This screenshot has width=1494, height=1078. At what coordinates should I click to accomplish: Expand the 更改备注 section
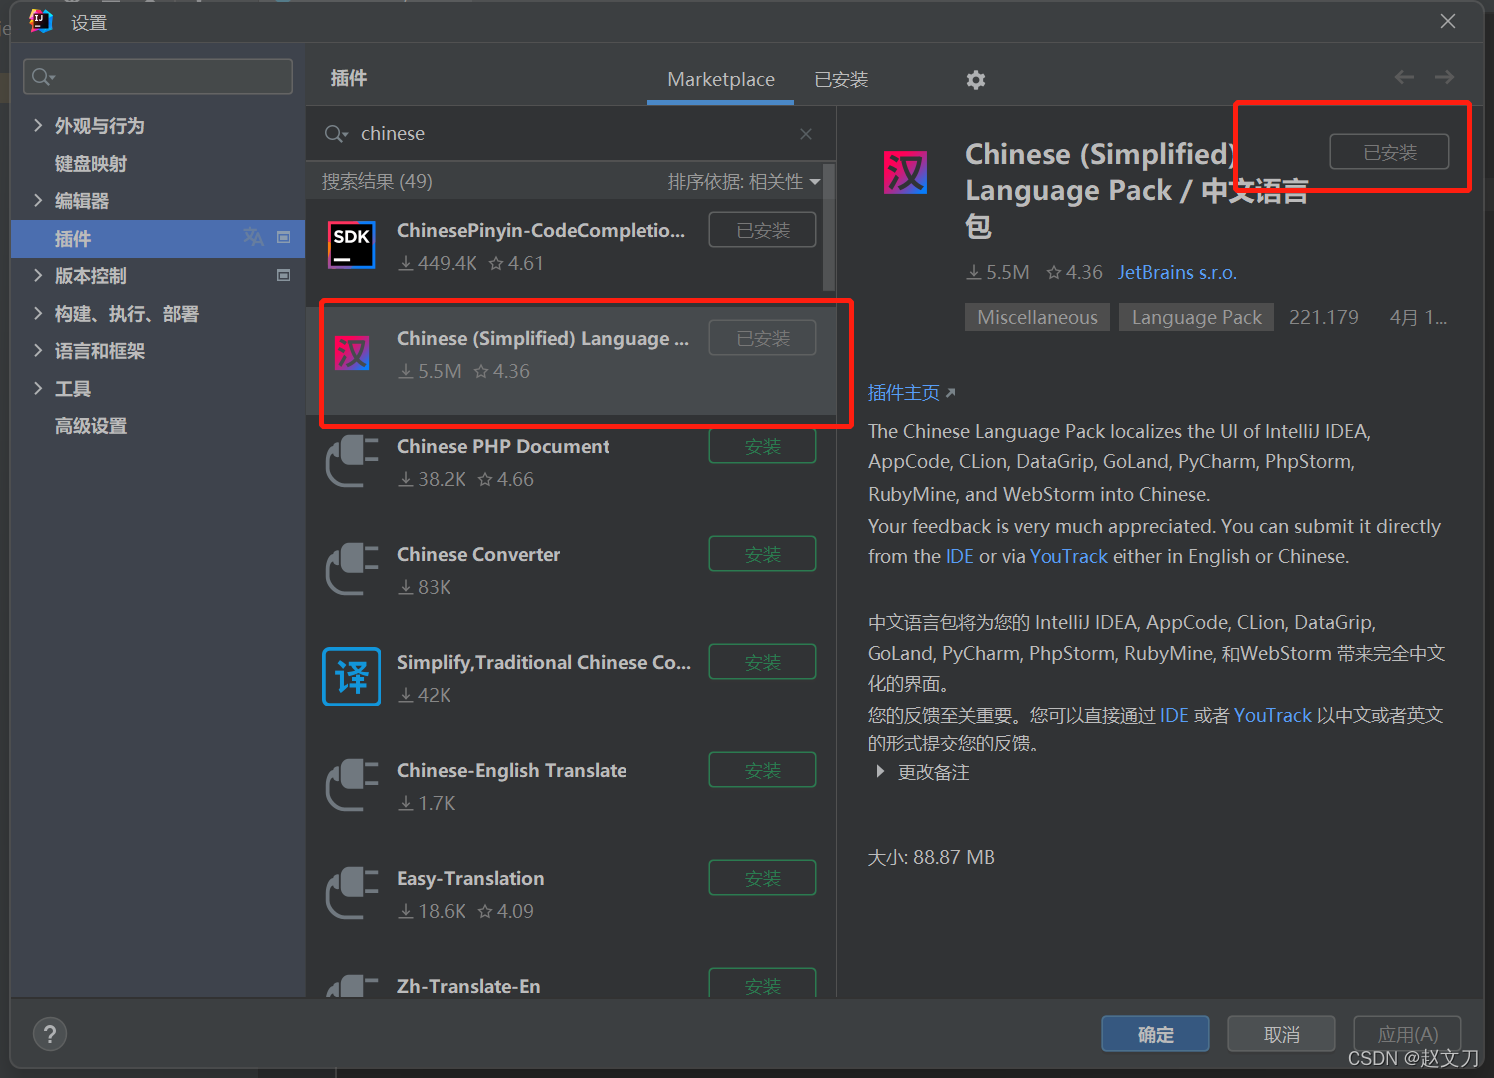(880, 772)
